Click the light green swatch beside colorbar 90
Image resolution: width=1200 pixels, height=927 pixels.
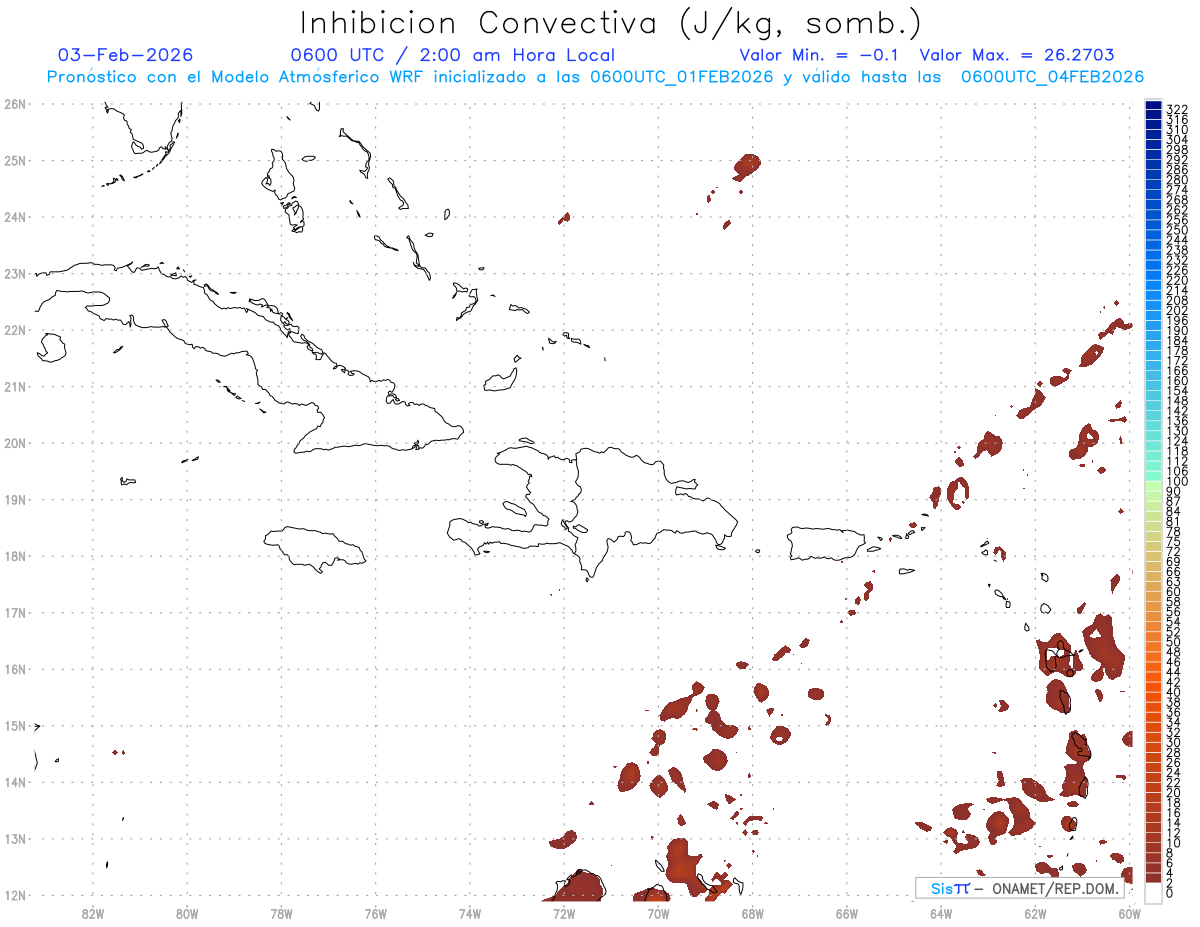click(1153, 487)
